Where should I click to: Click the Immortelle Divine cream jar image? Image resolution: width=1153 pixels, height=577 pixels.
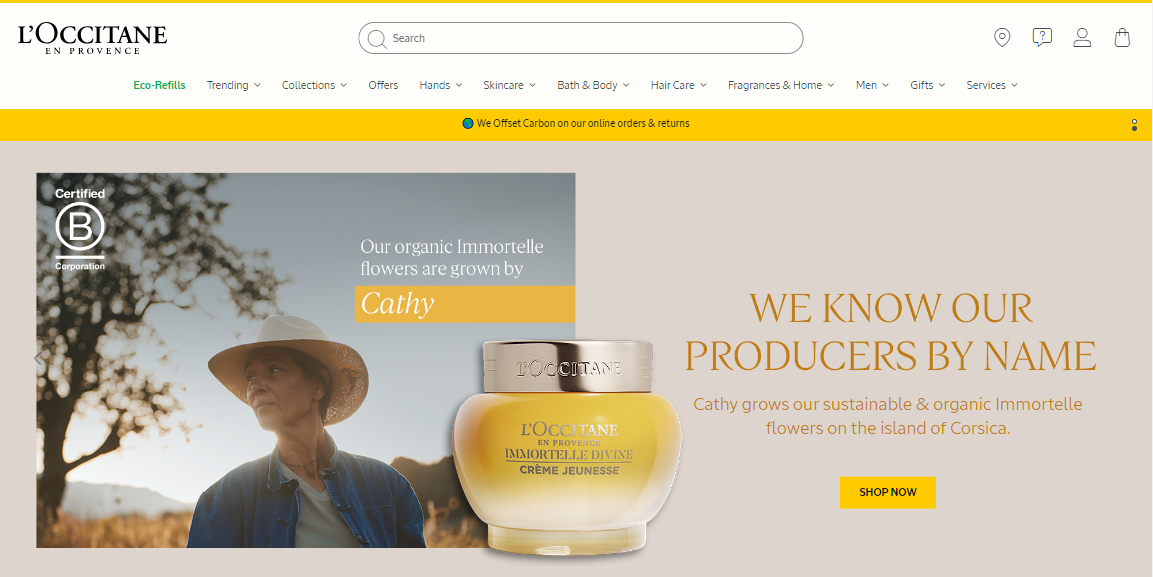click(566, 448)
